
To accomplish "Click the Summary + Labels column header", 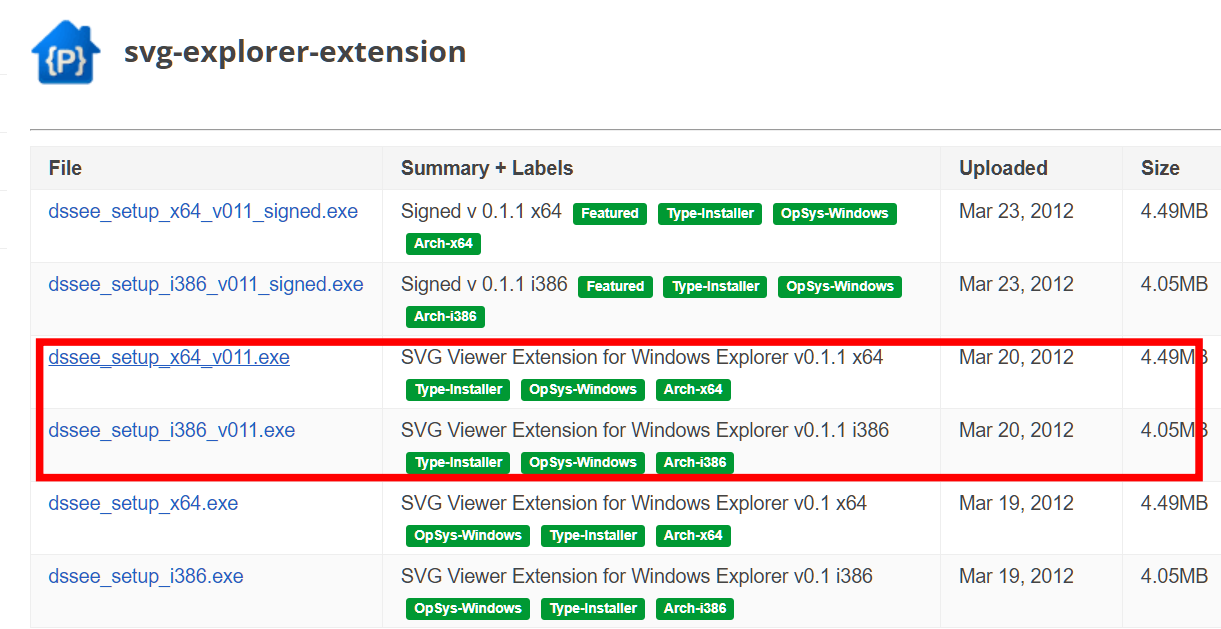I will click(x=487, y=168).
